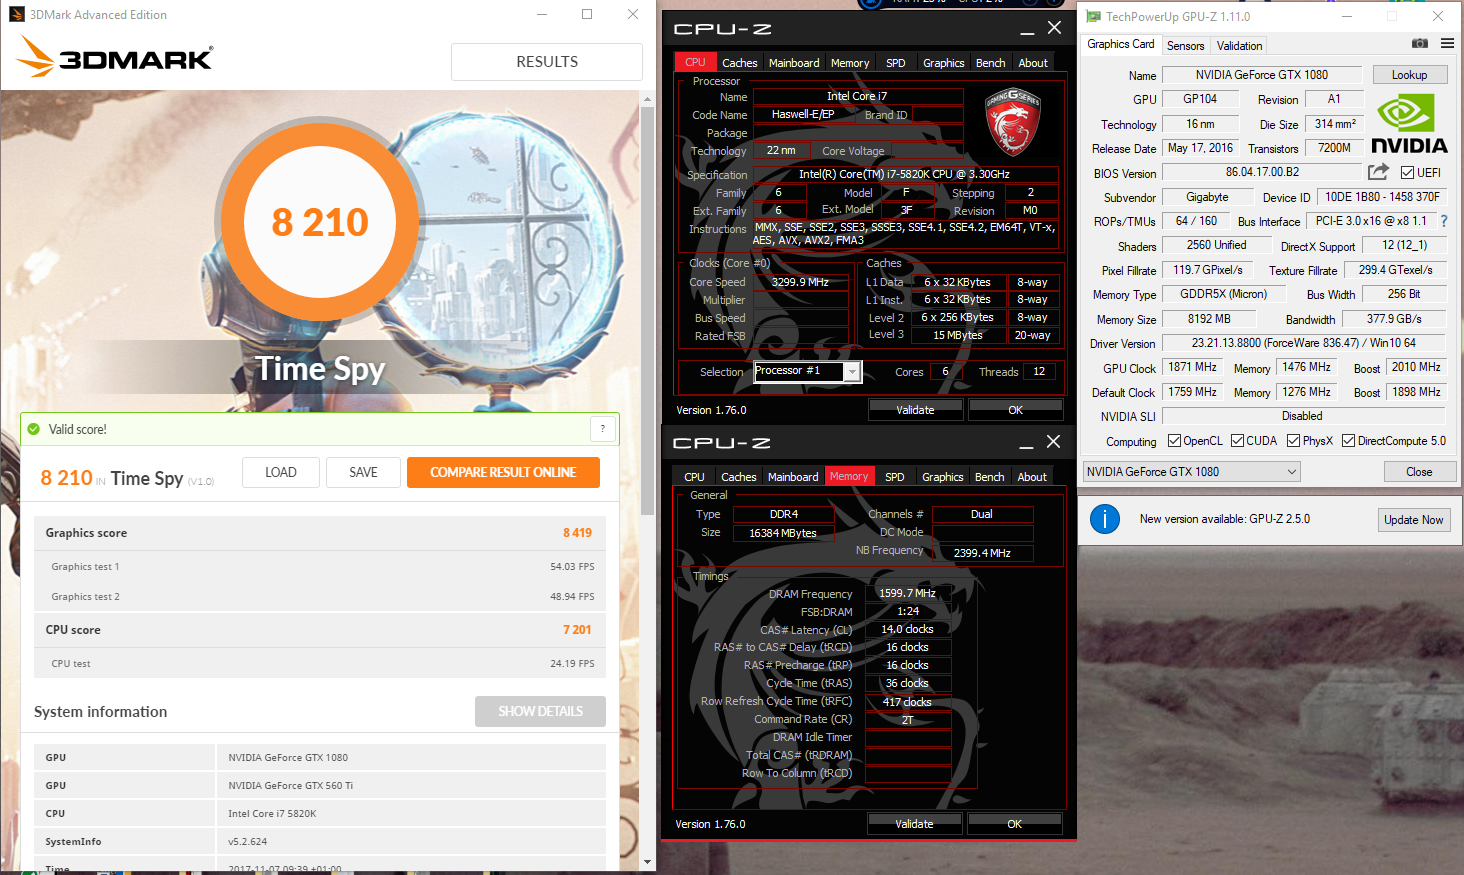This screenshot has width=1464, height=875.
Task: Toggle the CUDA checkbox
Action: [1237, 441]
